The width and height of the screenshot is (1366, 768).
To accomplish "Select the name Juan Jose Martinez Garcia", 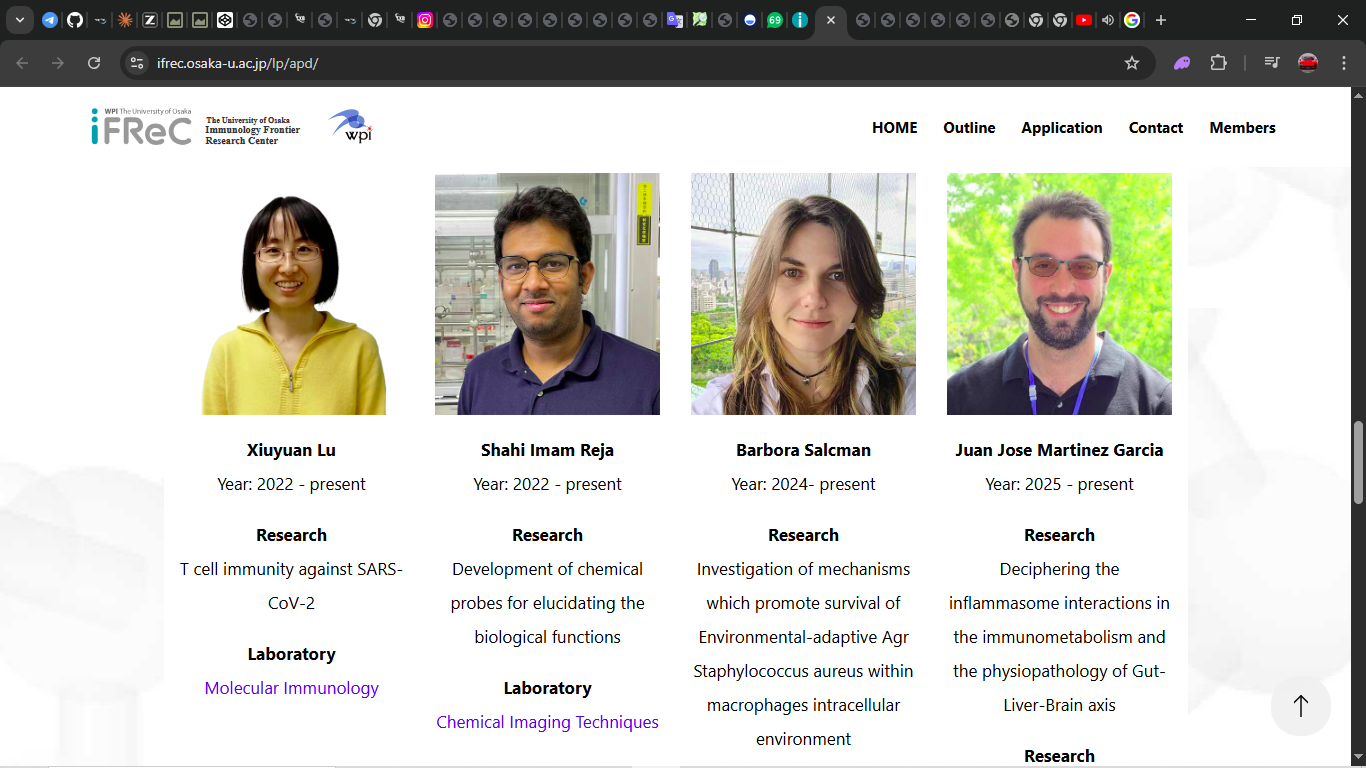I will (1059, 450).
